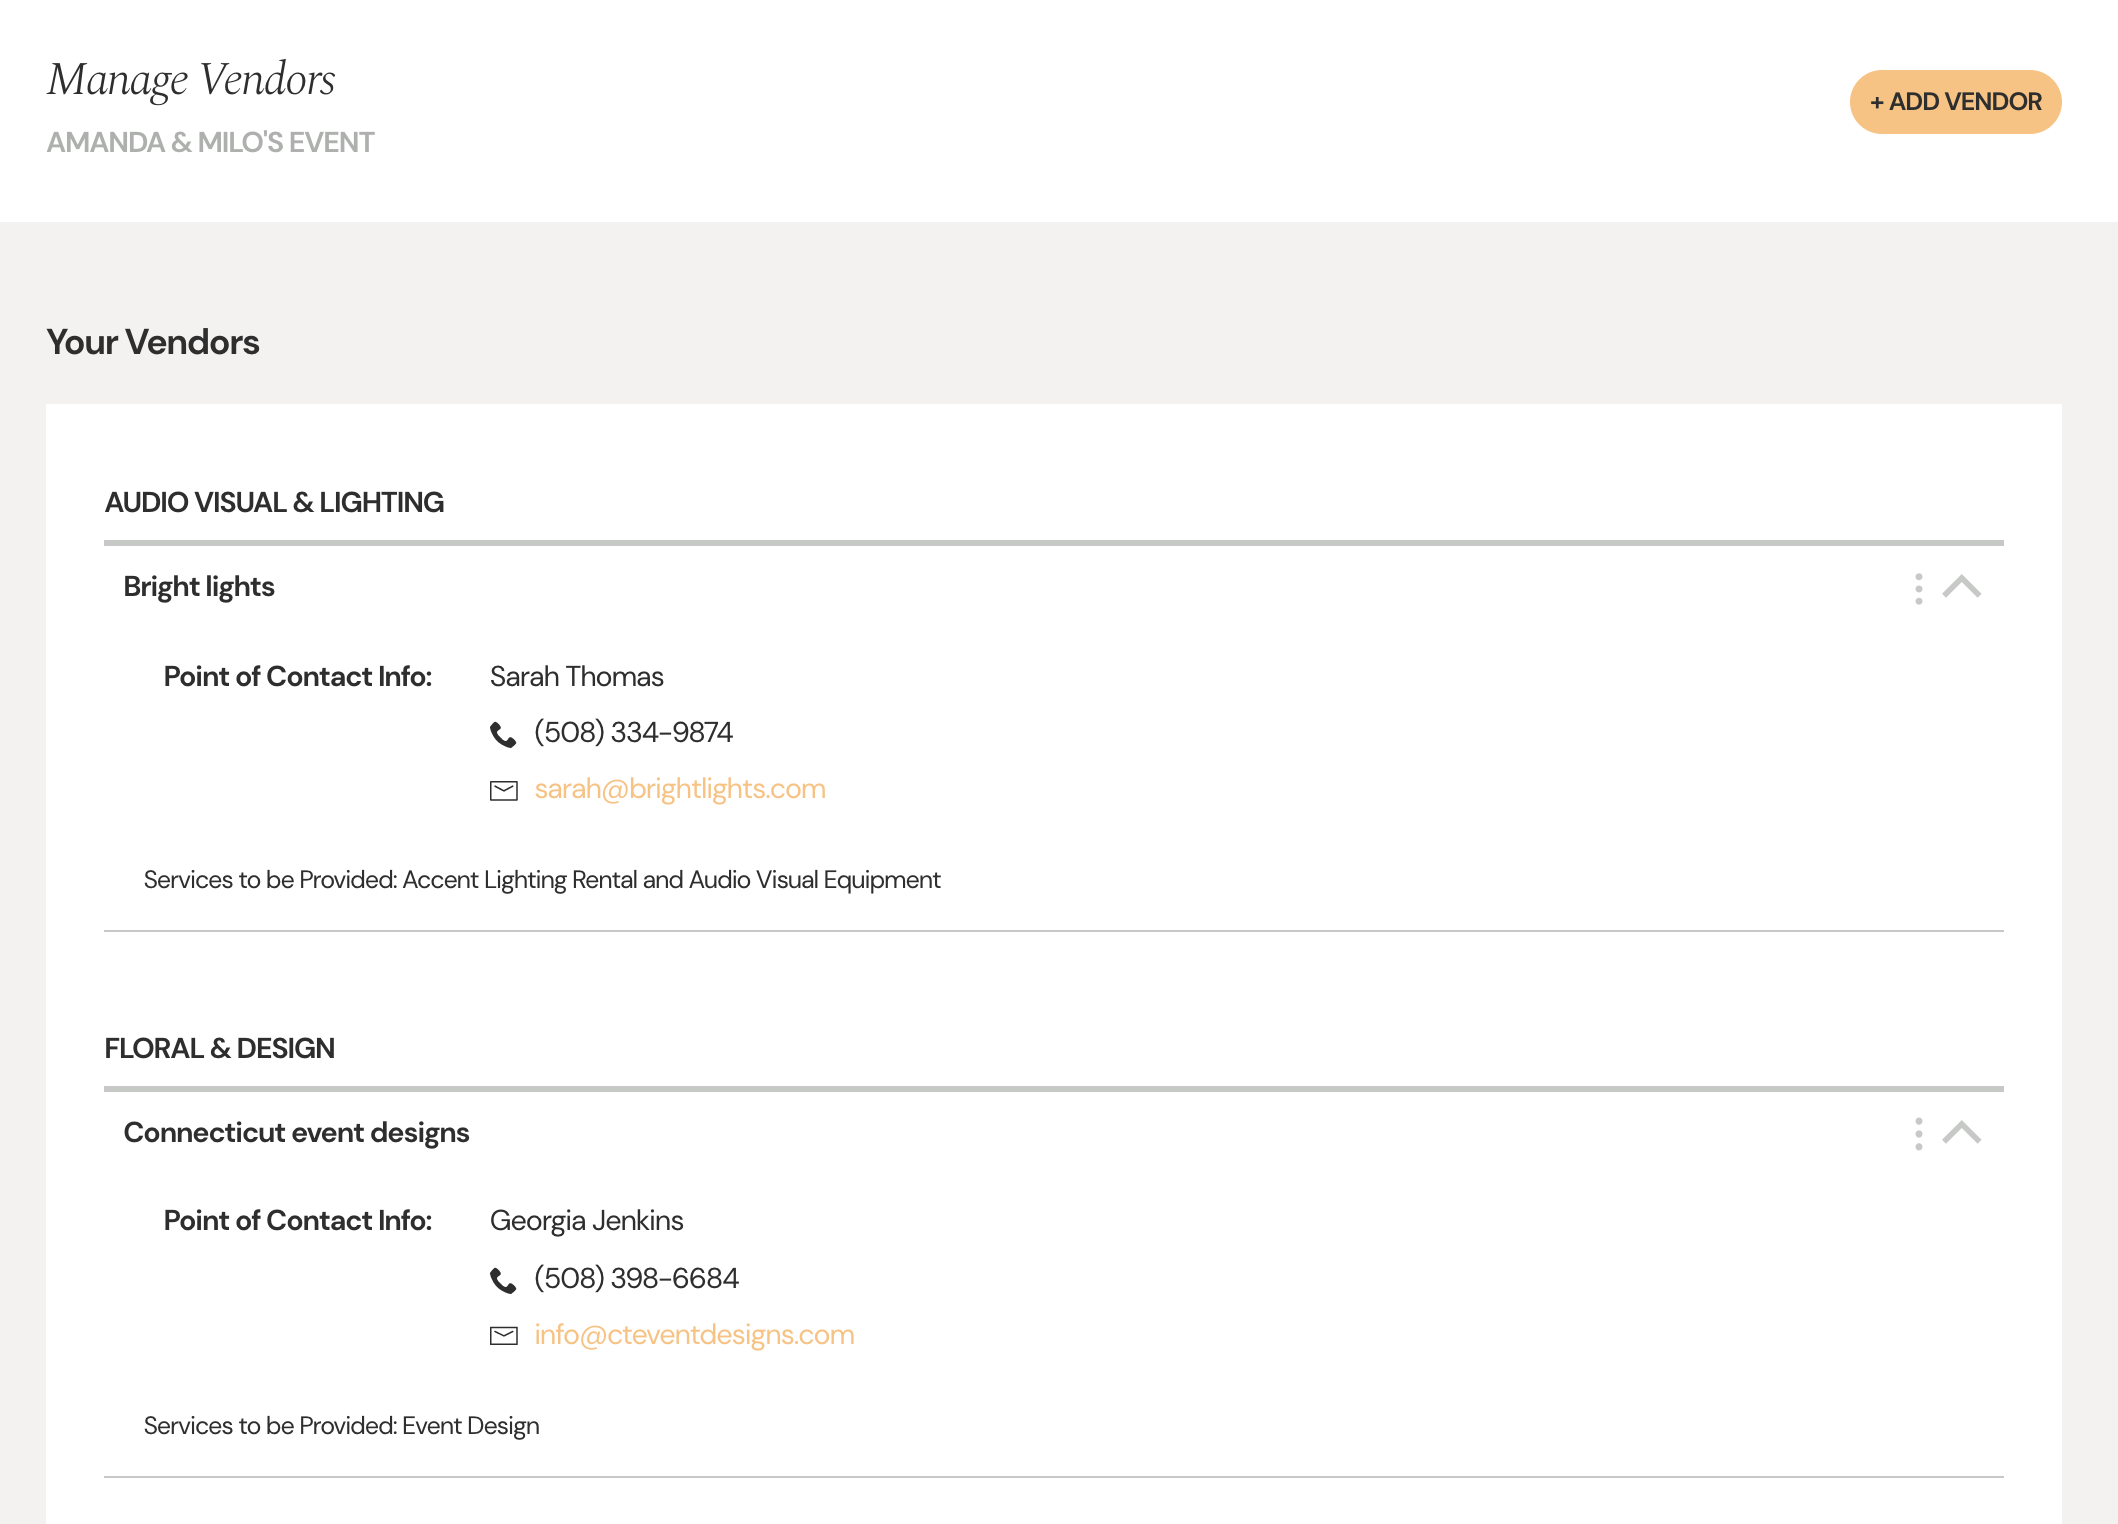Click the envelope icon beside info@cteventdesigns.com
This screenshot has width=2118, height=1524.
click(x=504, y=1336)
